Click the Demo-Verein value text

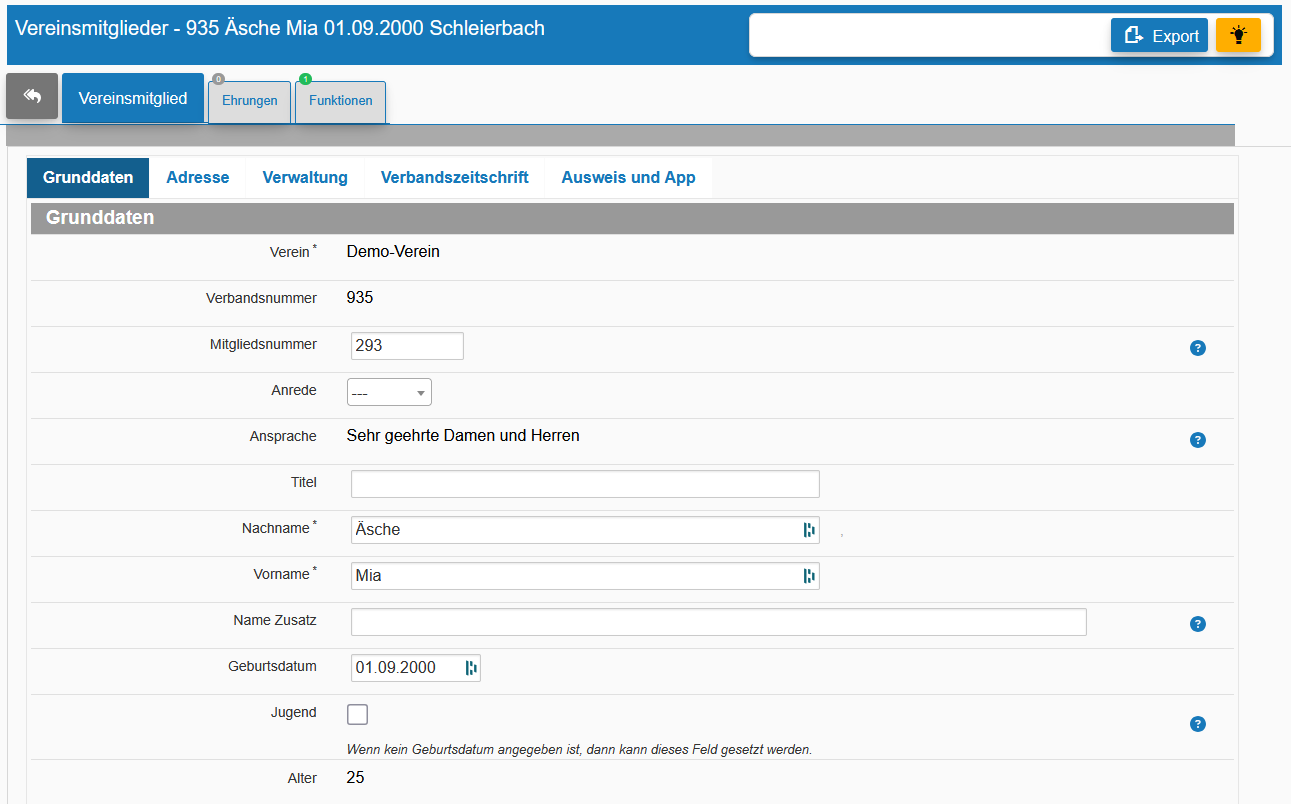pyautogui.click(x=393, y=251)
